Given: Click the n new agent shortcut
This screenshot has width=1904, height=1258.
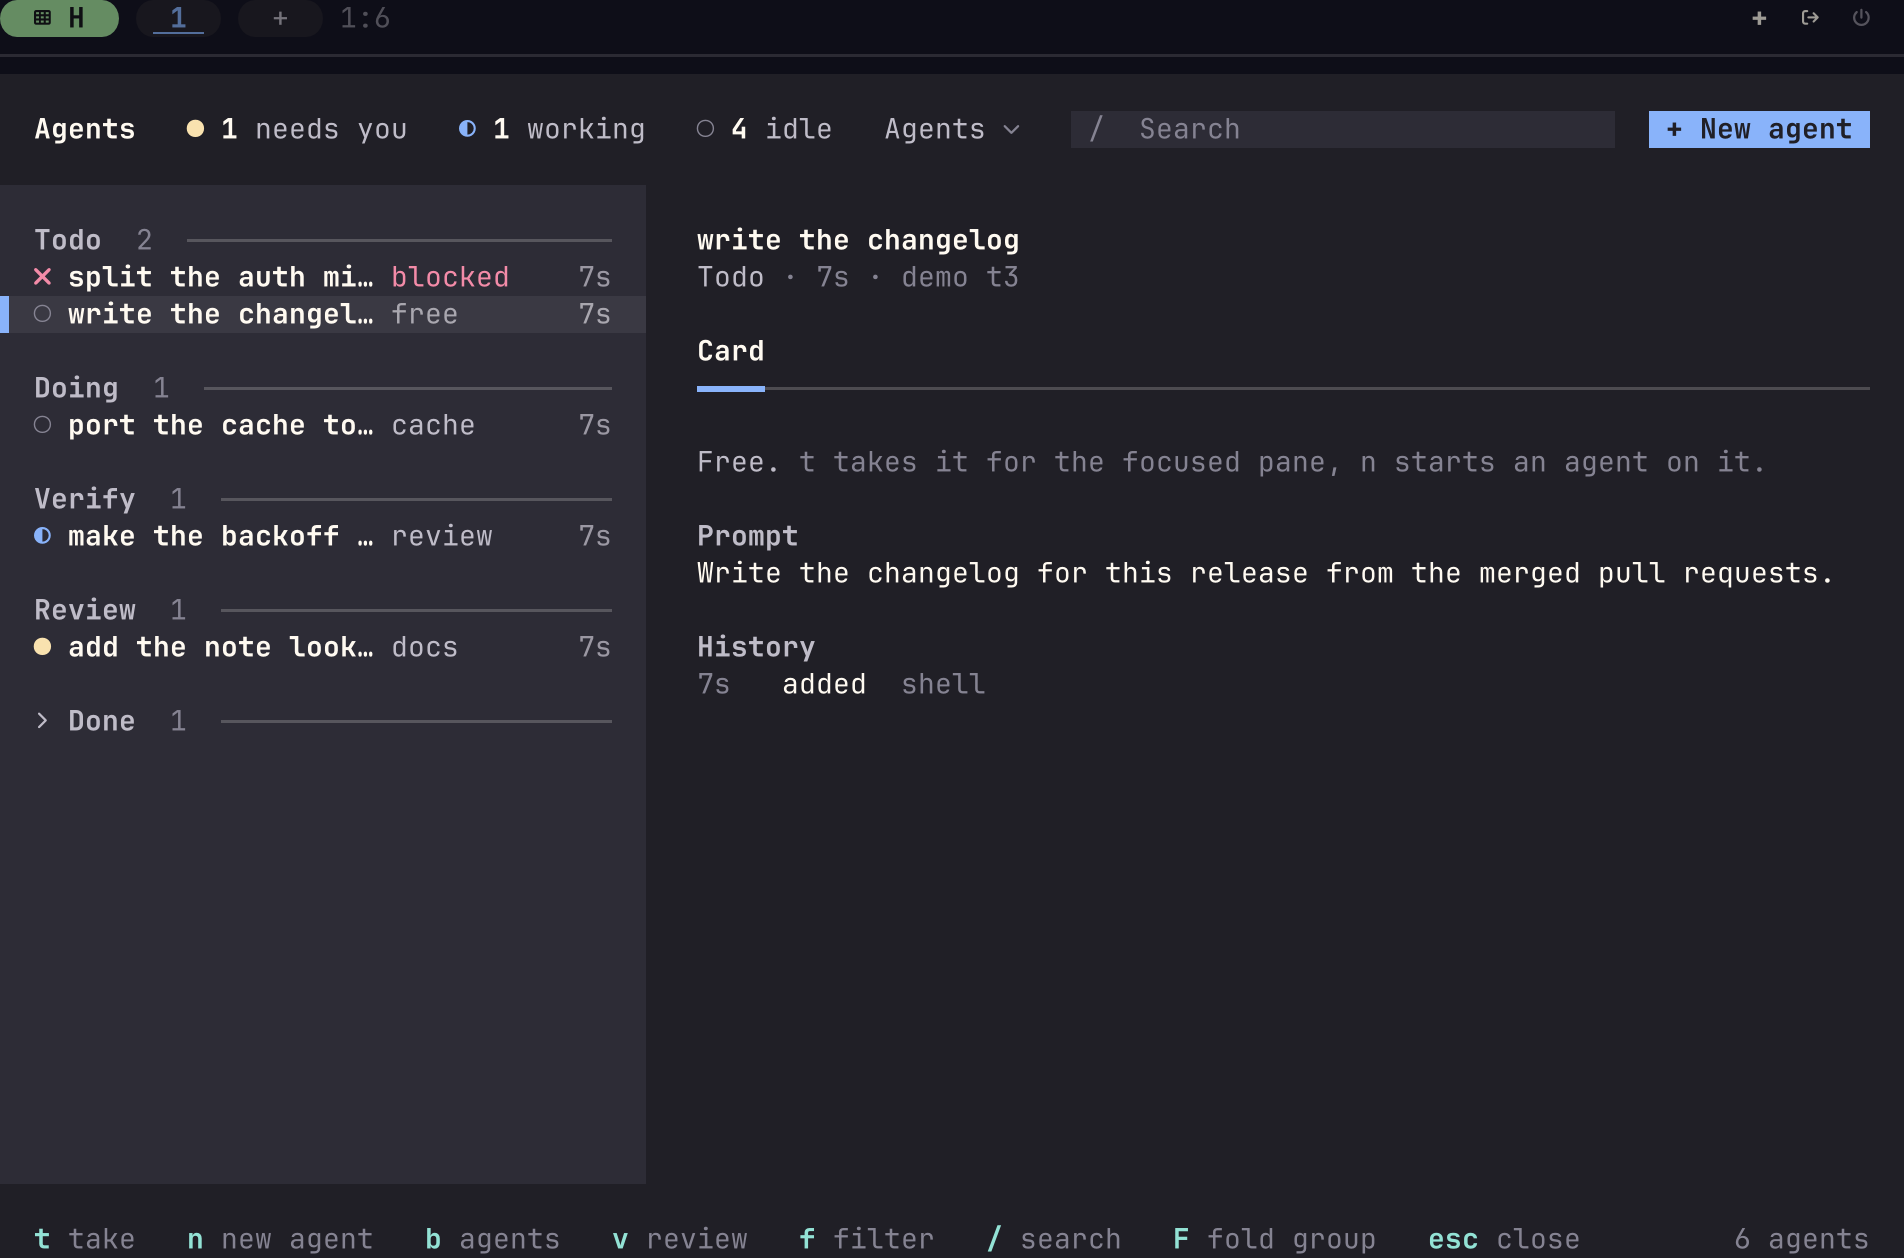Looking at the screenshot, I should (280, 1239).
